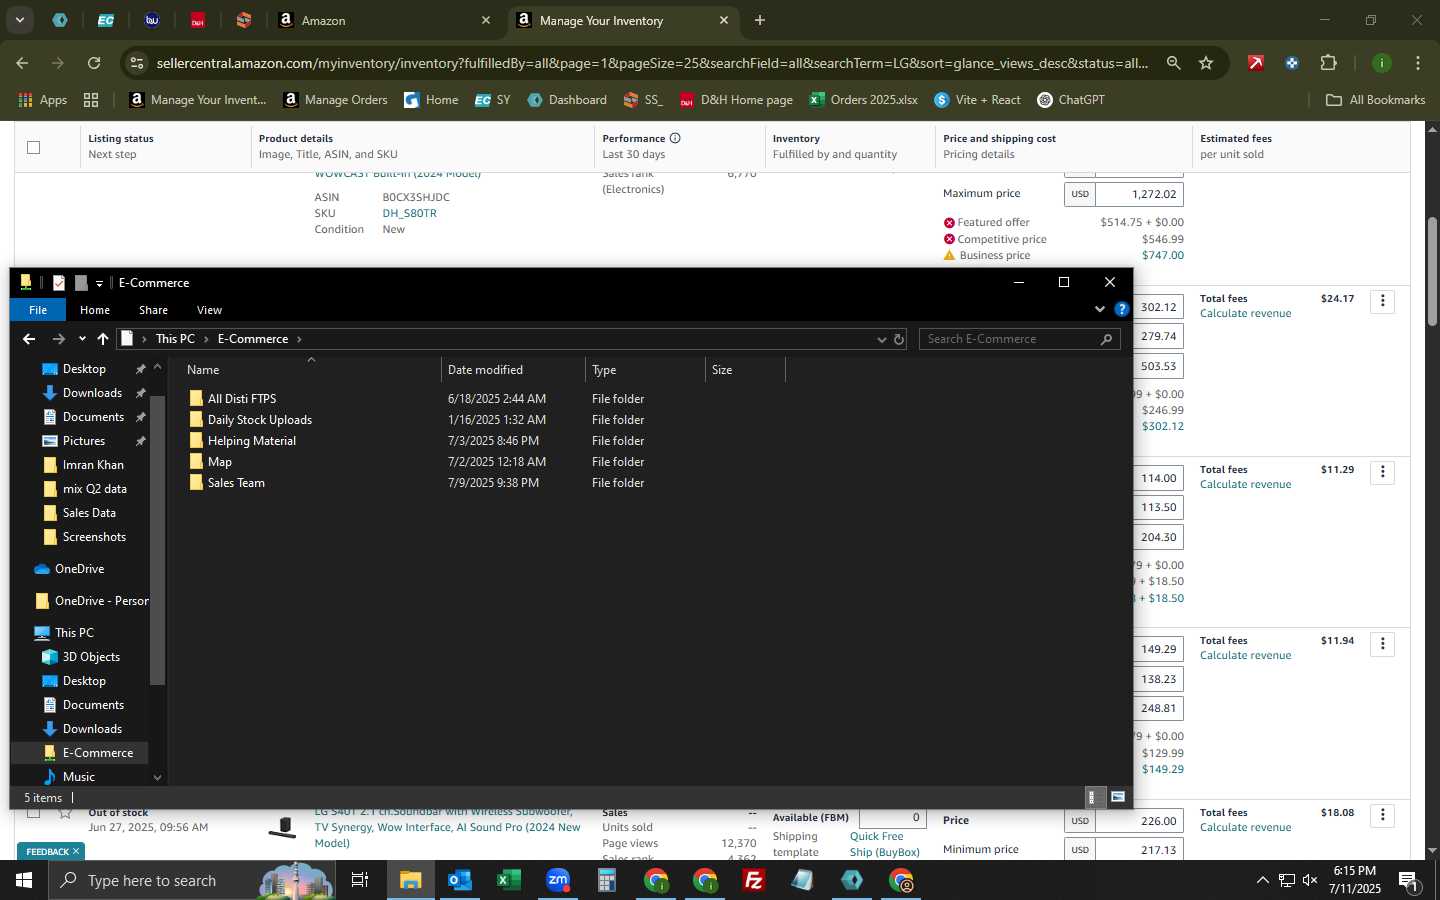Open the Share ribbon tab
Screen dimensions: 1440x900
pos(153,310)
